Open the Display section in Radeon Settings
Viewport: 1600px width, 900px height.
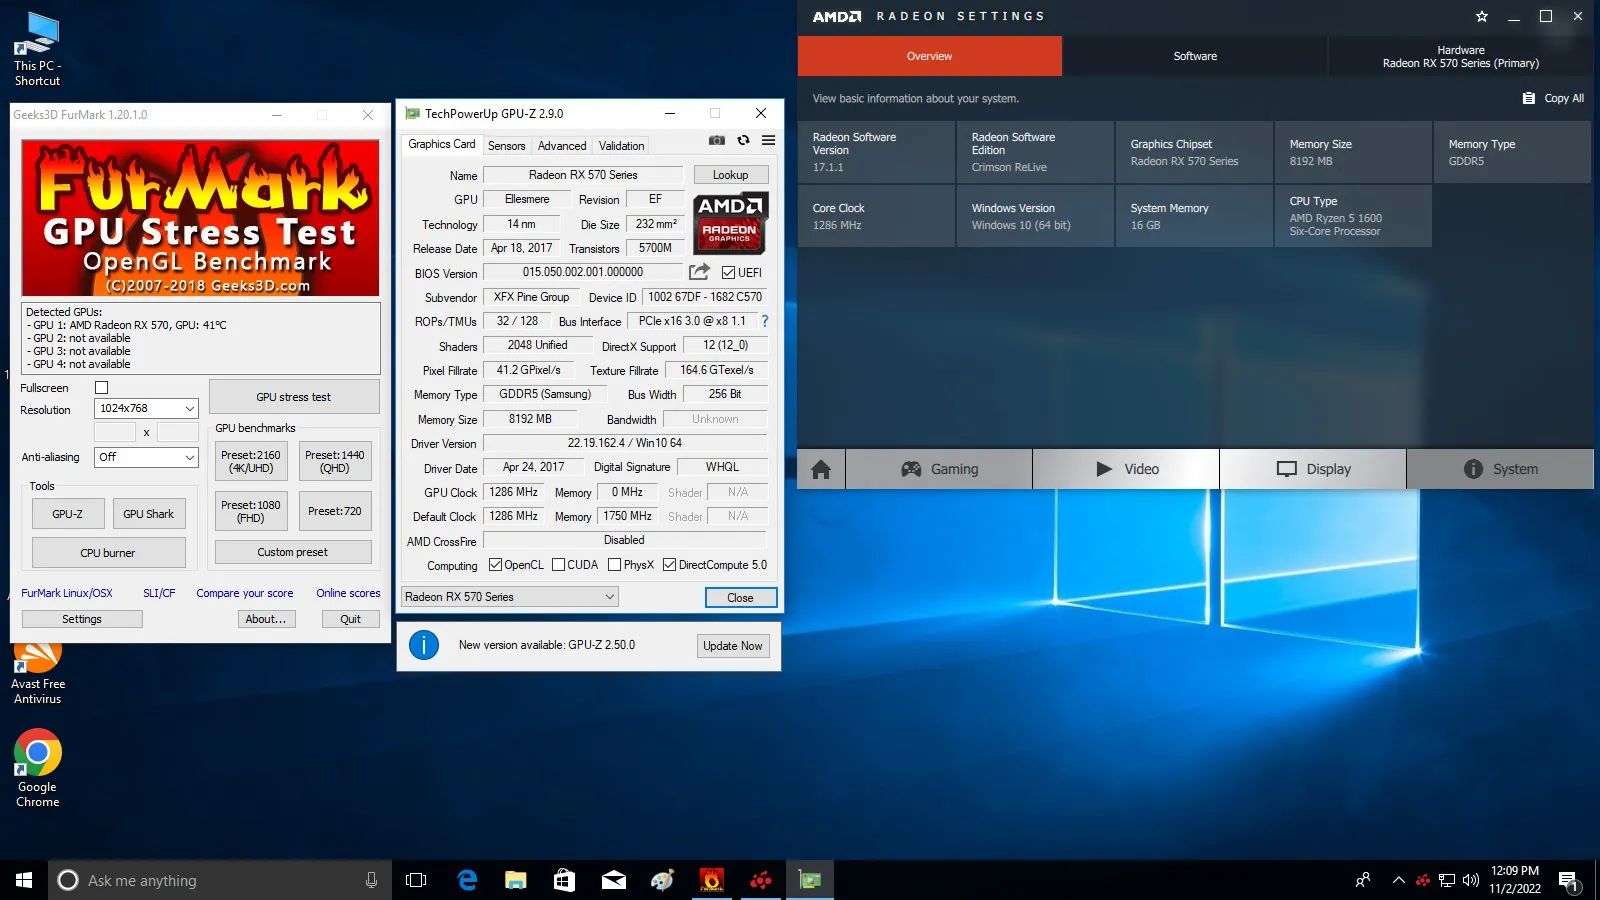click(x=1313, y=469)
